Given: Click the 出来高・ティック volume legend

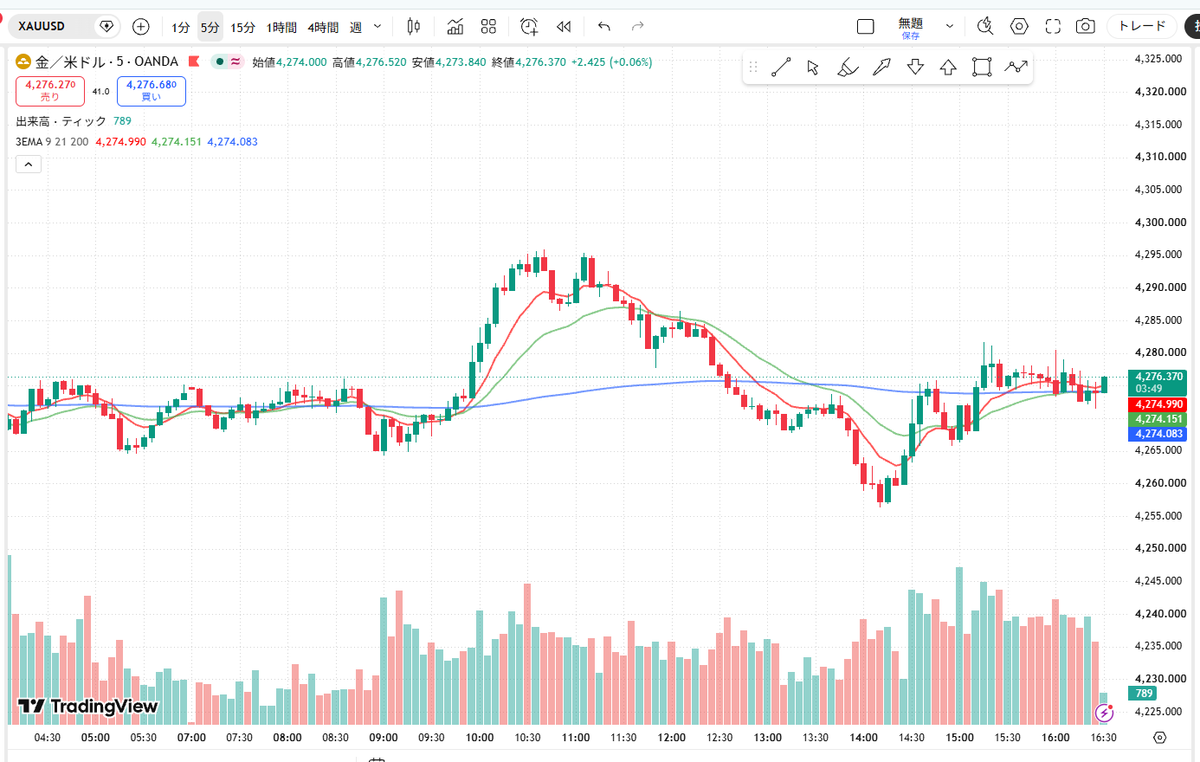Looking at the screenshot, I should [x=61, y=121].
